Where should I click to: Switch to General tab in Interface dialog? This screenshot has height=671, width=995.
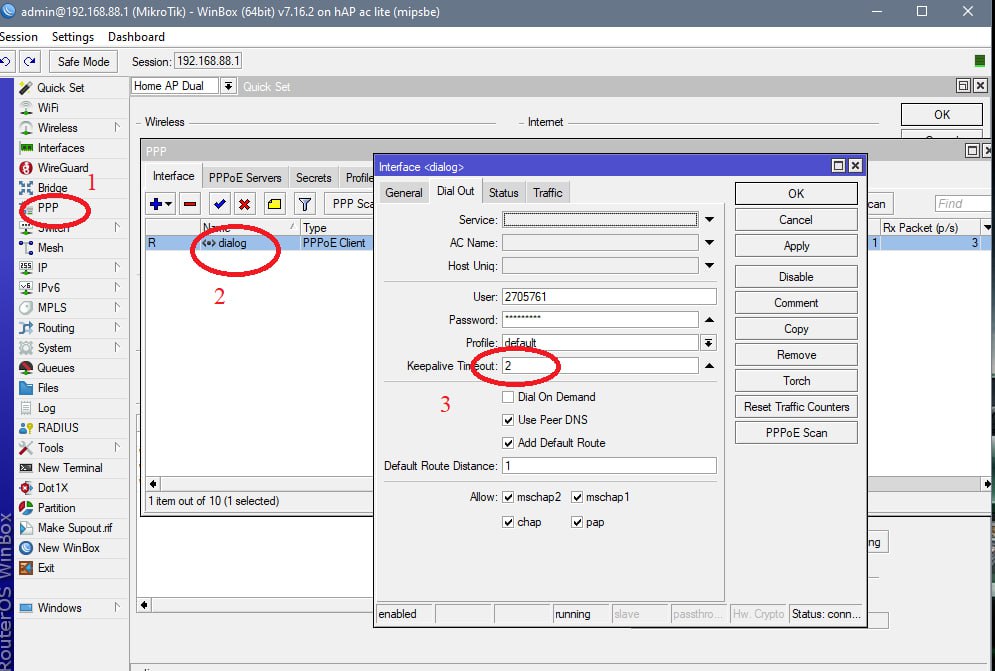[404, 192]
